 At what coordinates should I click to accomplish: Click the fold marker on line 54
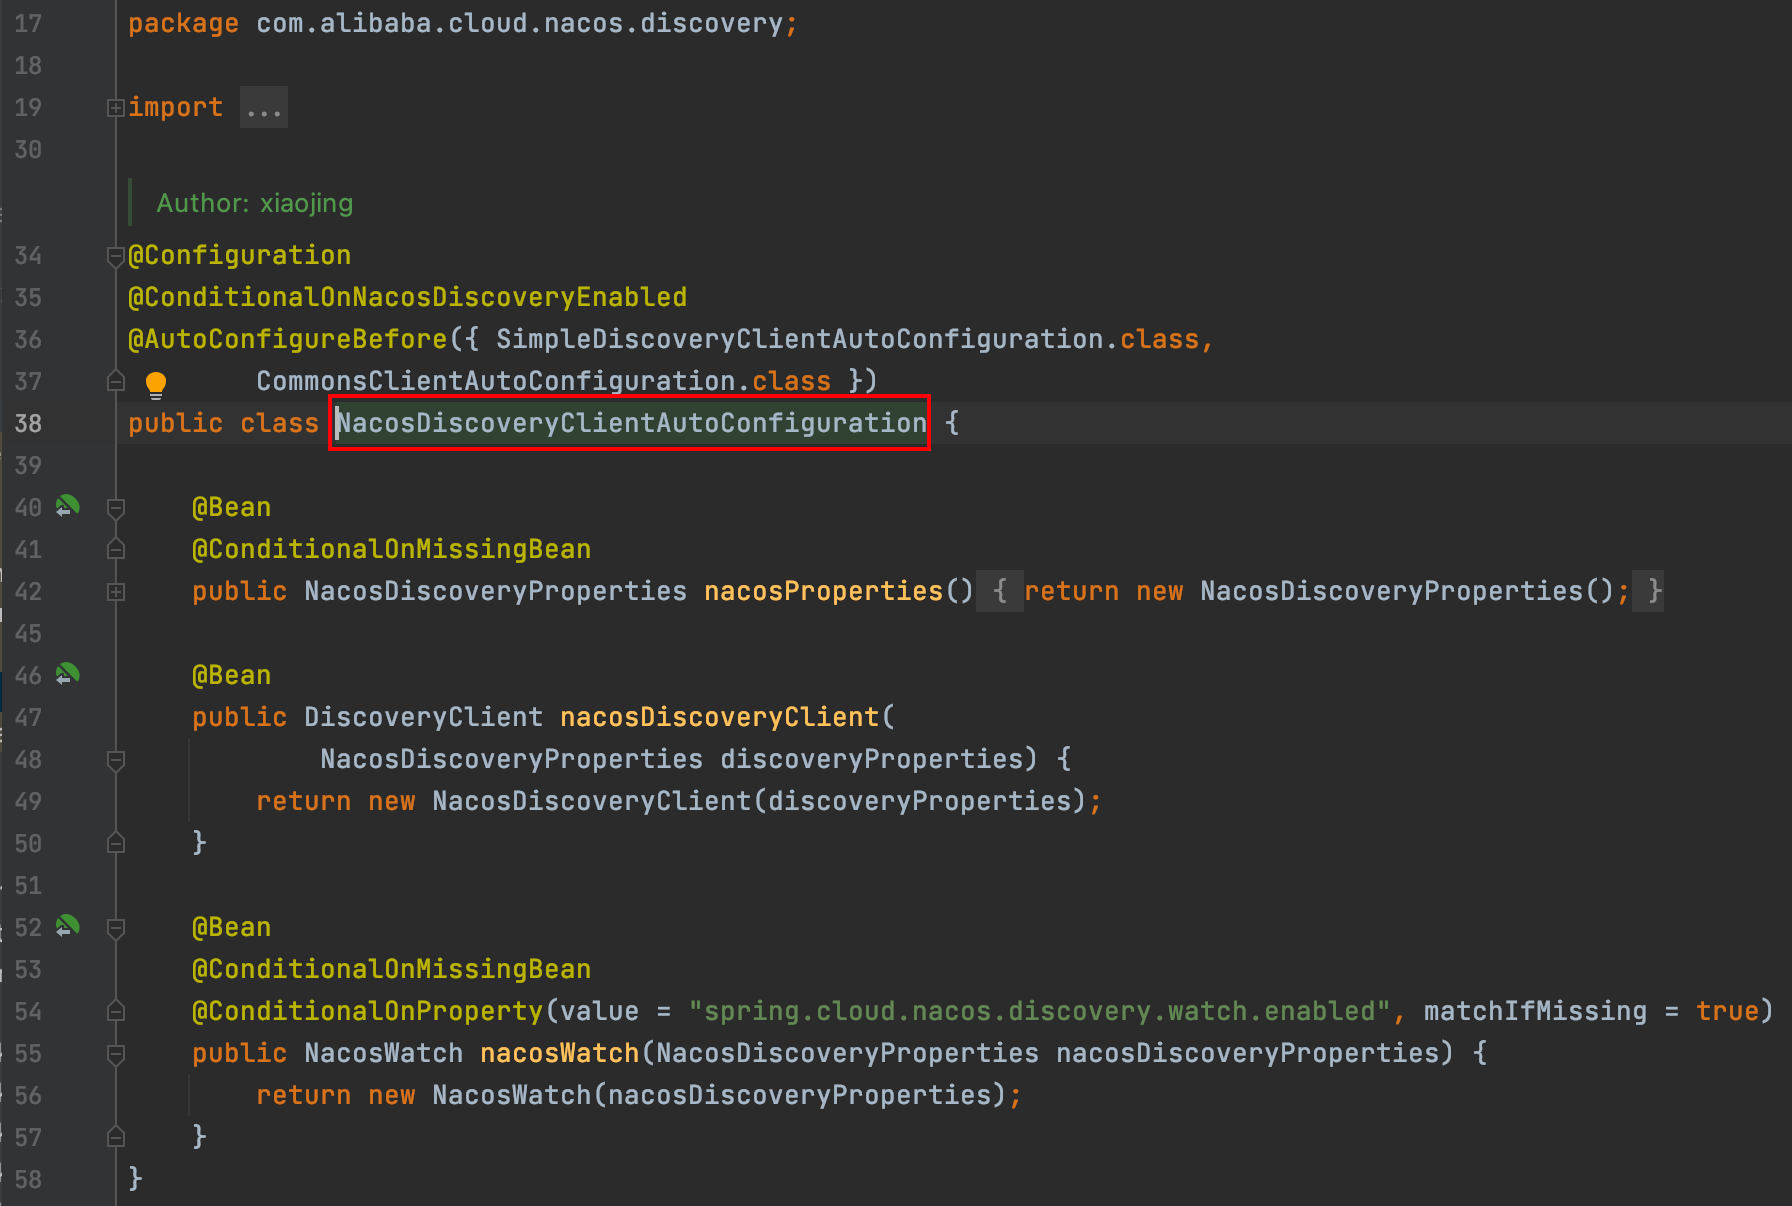click(116, 1011)
